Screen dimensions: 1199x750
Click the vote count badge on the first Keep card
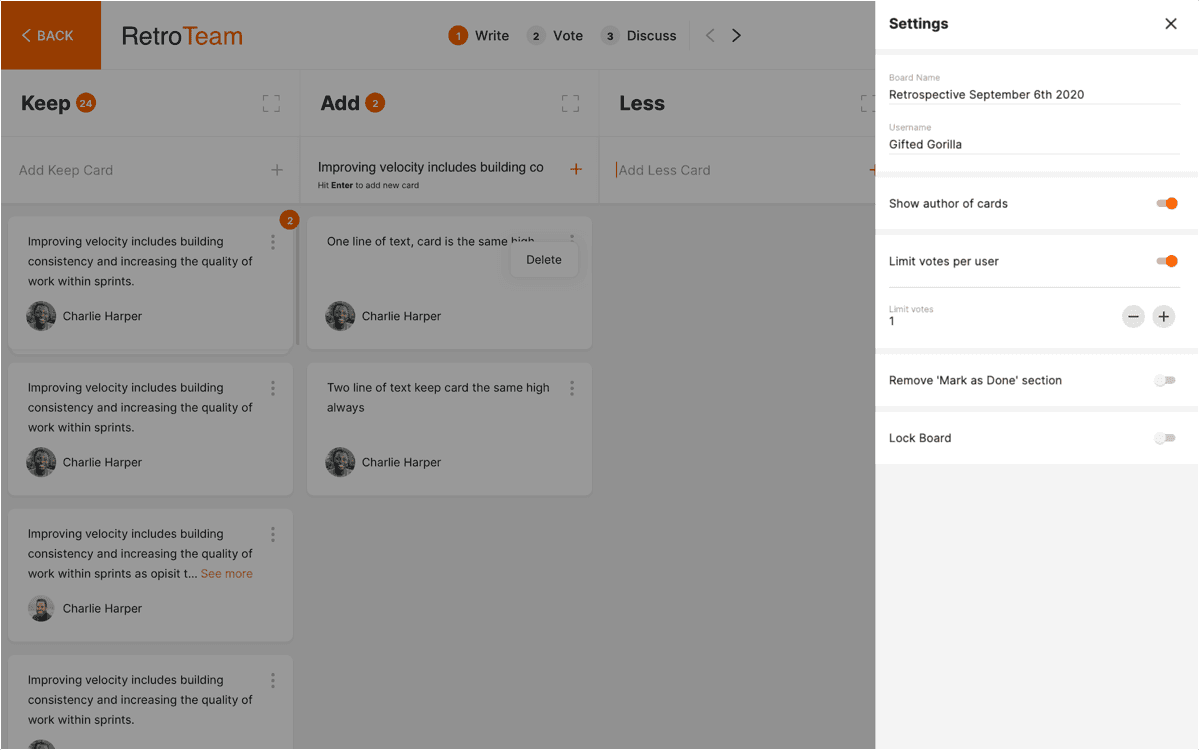tap(290, 220)
